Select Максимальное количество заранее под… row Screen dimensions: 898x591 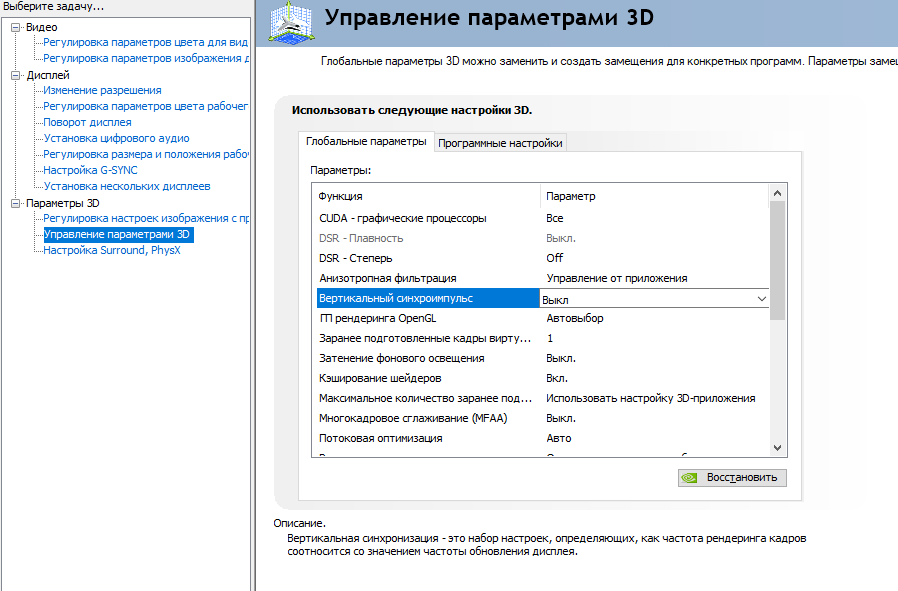pos(542,399)
